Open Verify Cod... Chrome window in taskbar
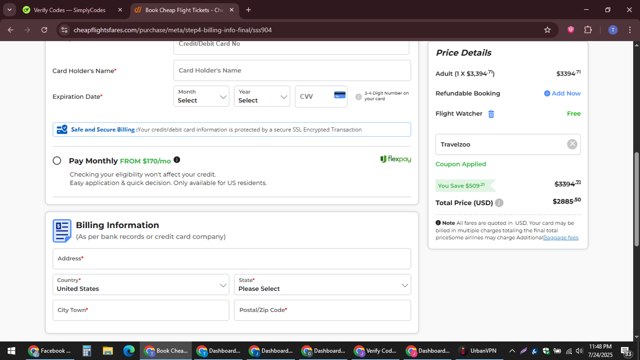 (x=375, y=351)
